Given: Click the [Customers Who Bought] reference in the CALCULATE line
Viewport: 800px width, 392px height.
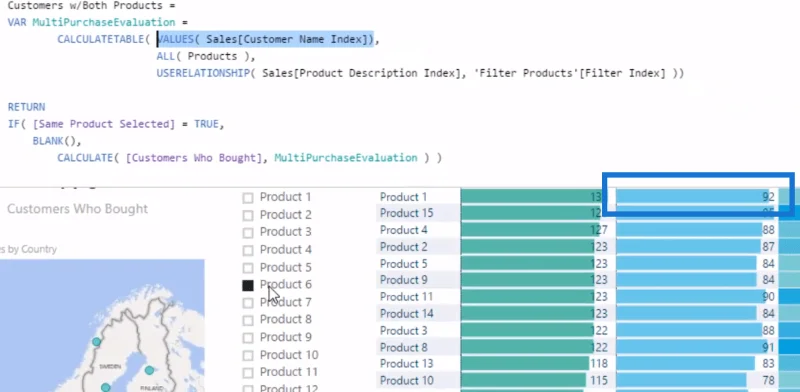Looking at the screenshot, I should coord(193,158).
